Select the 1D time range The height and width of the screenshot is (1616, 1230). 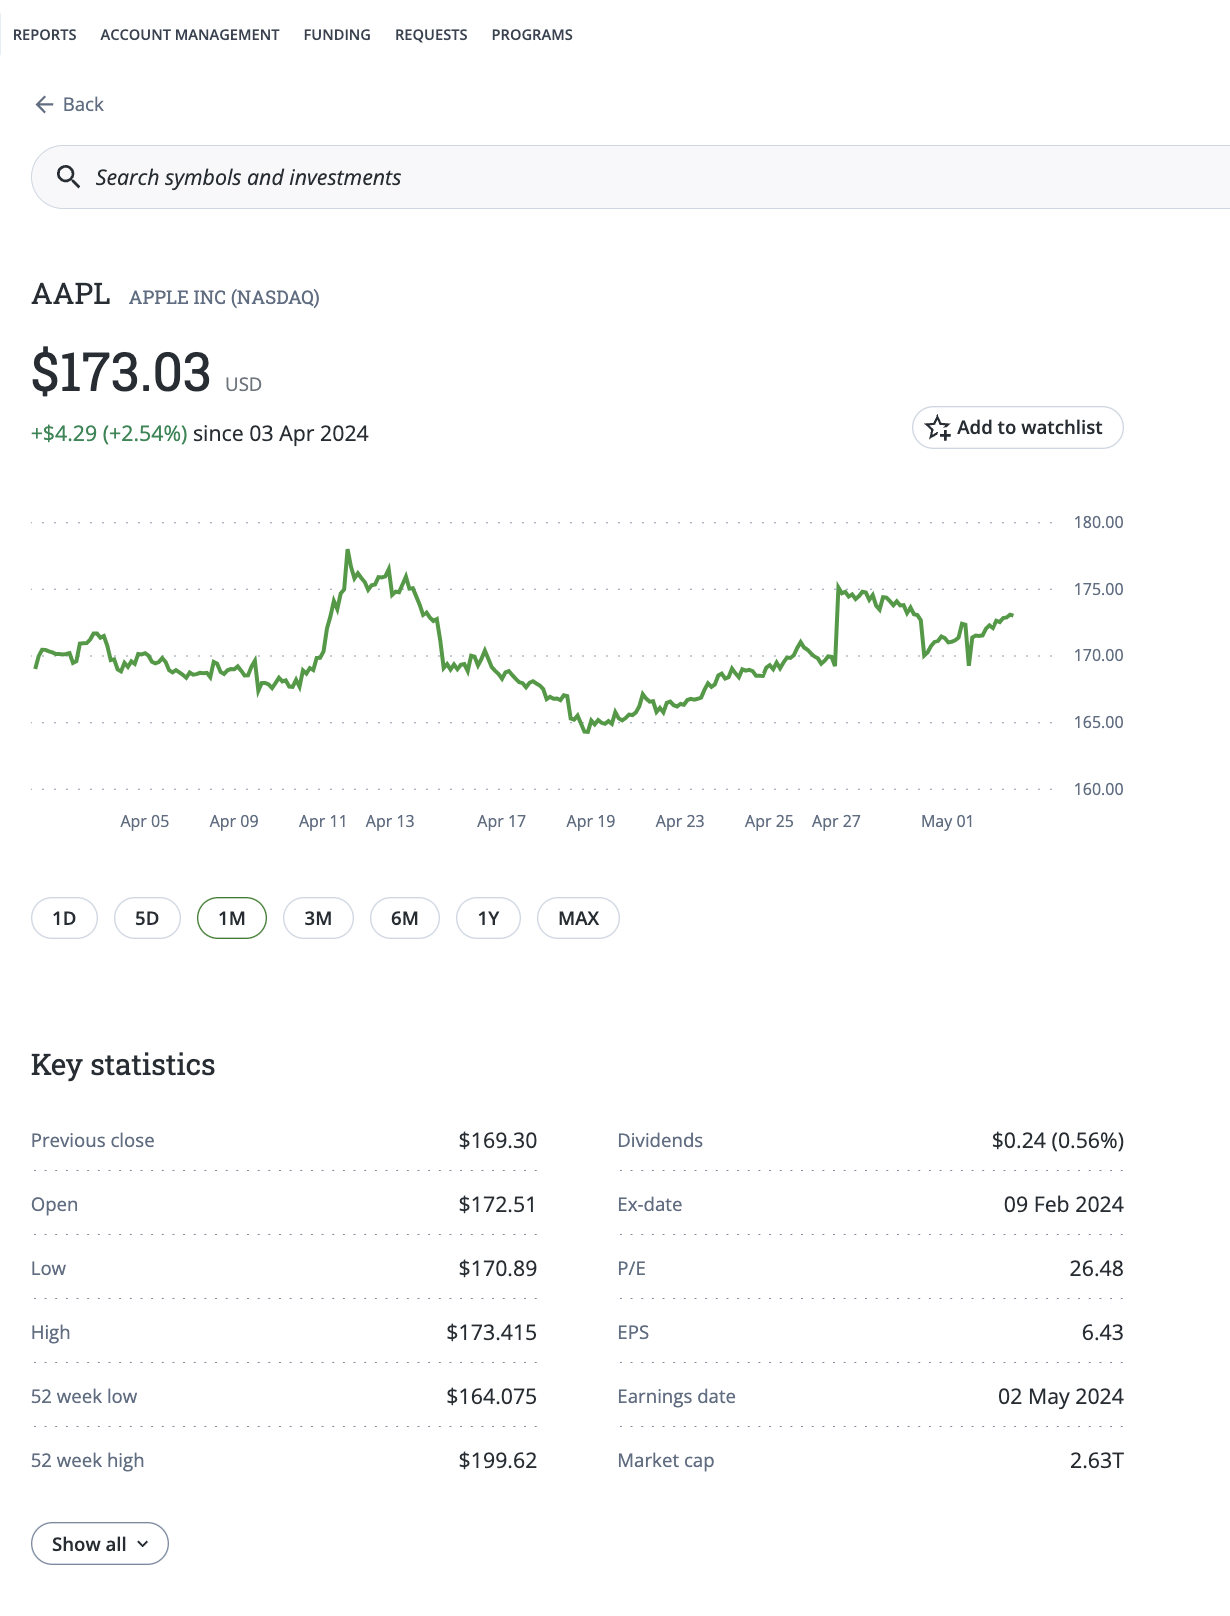pyautogui.click(x=64, y=918)
